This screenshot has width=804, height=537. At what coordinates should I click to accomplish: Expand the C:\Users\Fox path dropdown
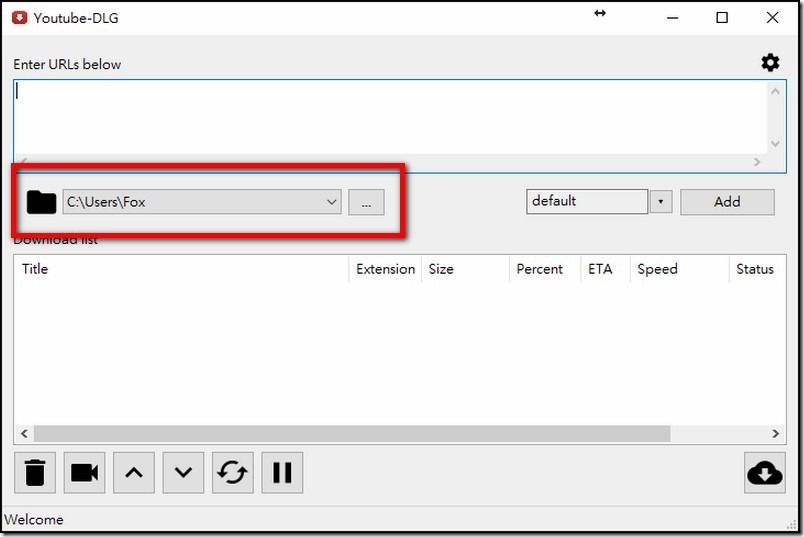tap(332, 202)
